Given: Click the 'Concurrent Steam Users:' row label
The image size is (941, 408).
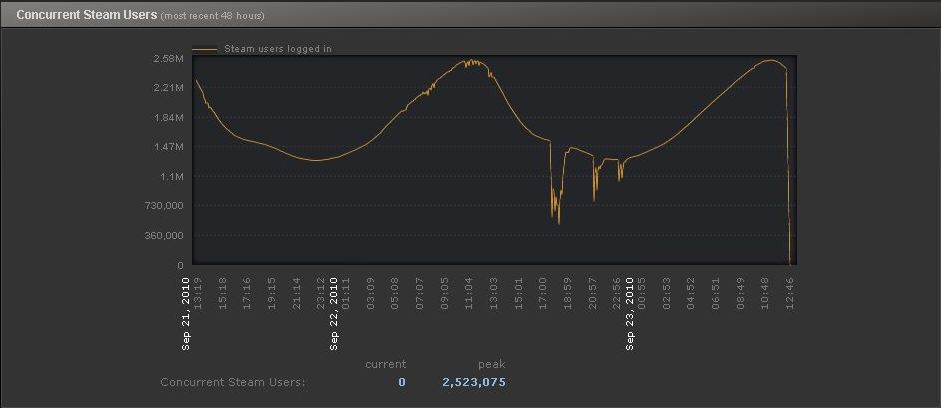Looking at the screenshot, I should pyautogui.click(x=233, y=382).
